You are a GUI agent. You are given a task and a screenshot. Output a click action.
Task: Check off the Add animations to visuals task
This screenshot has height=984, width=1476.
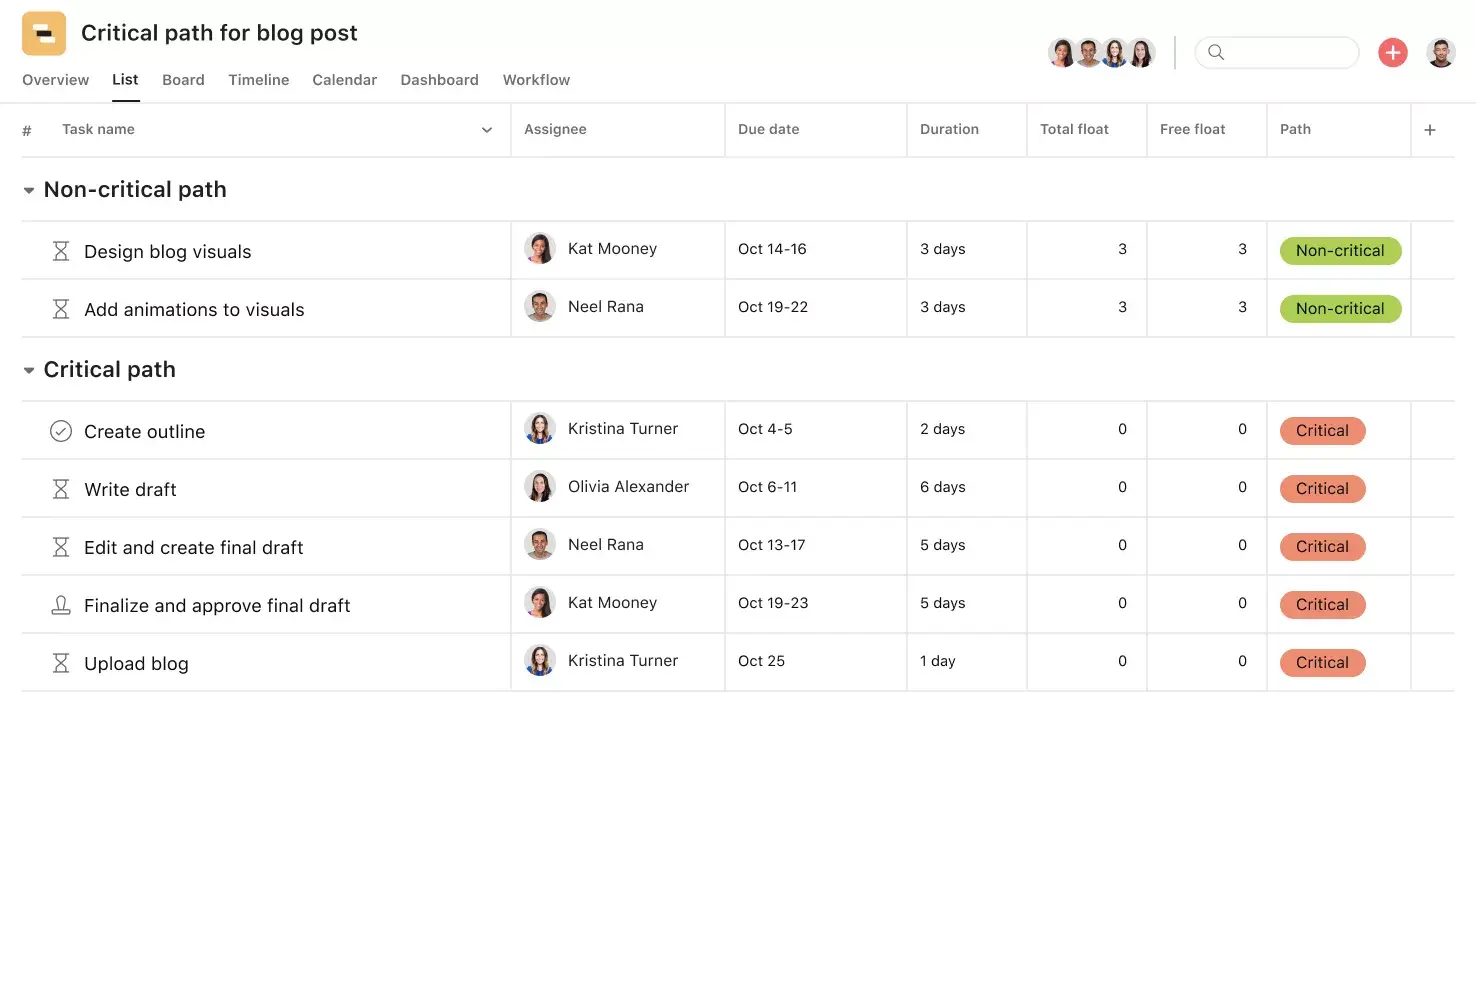pyautogui.click(x=61, y=309)
